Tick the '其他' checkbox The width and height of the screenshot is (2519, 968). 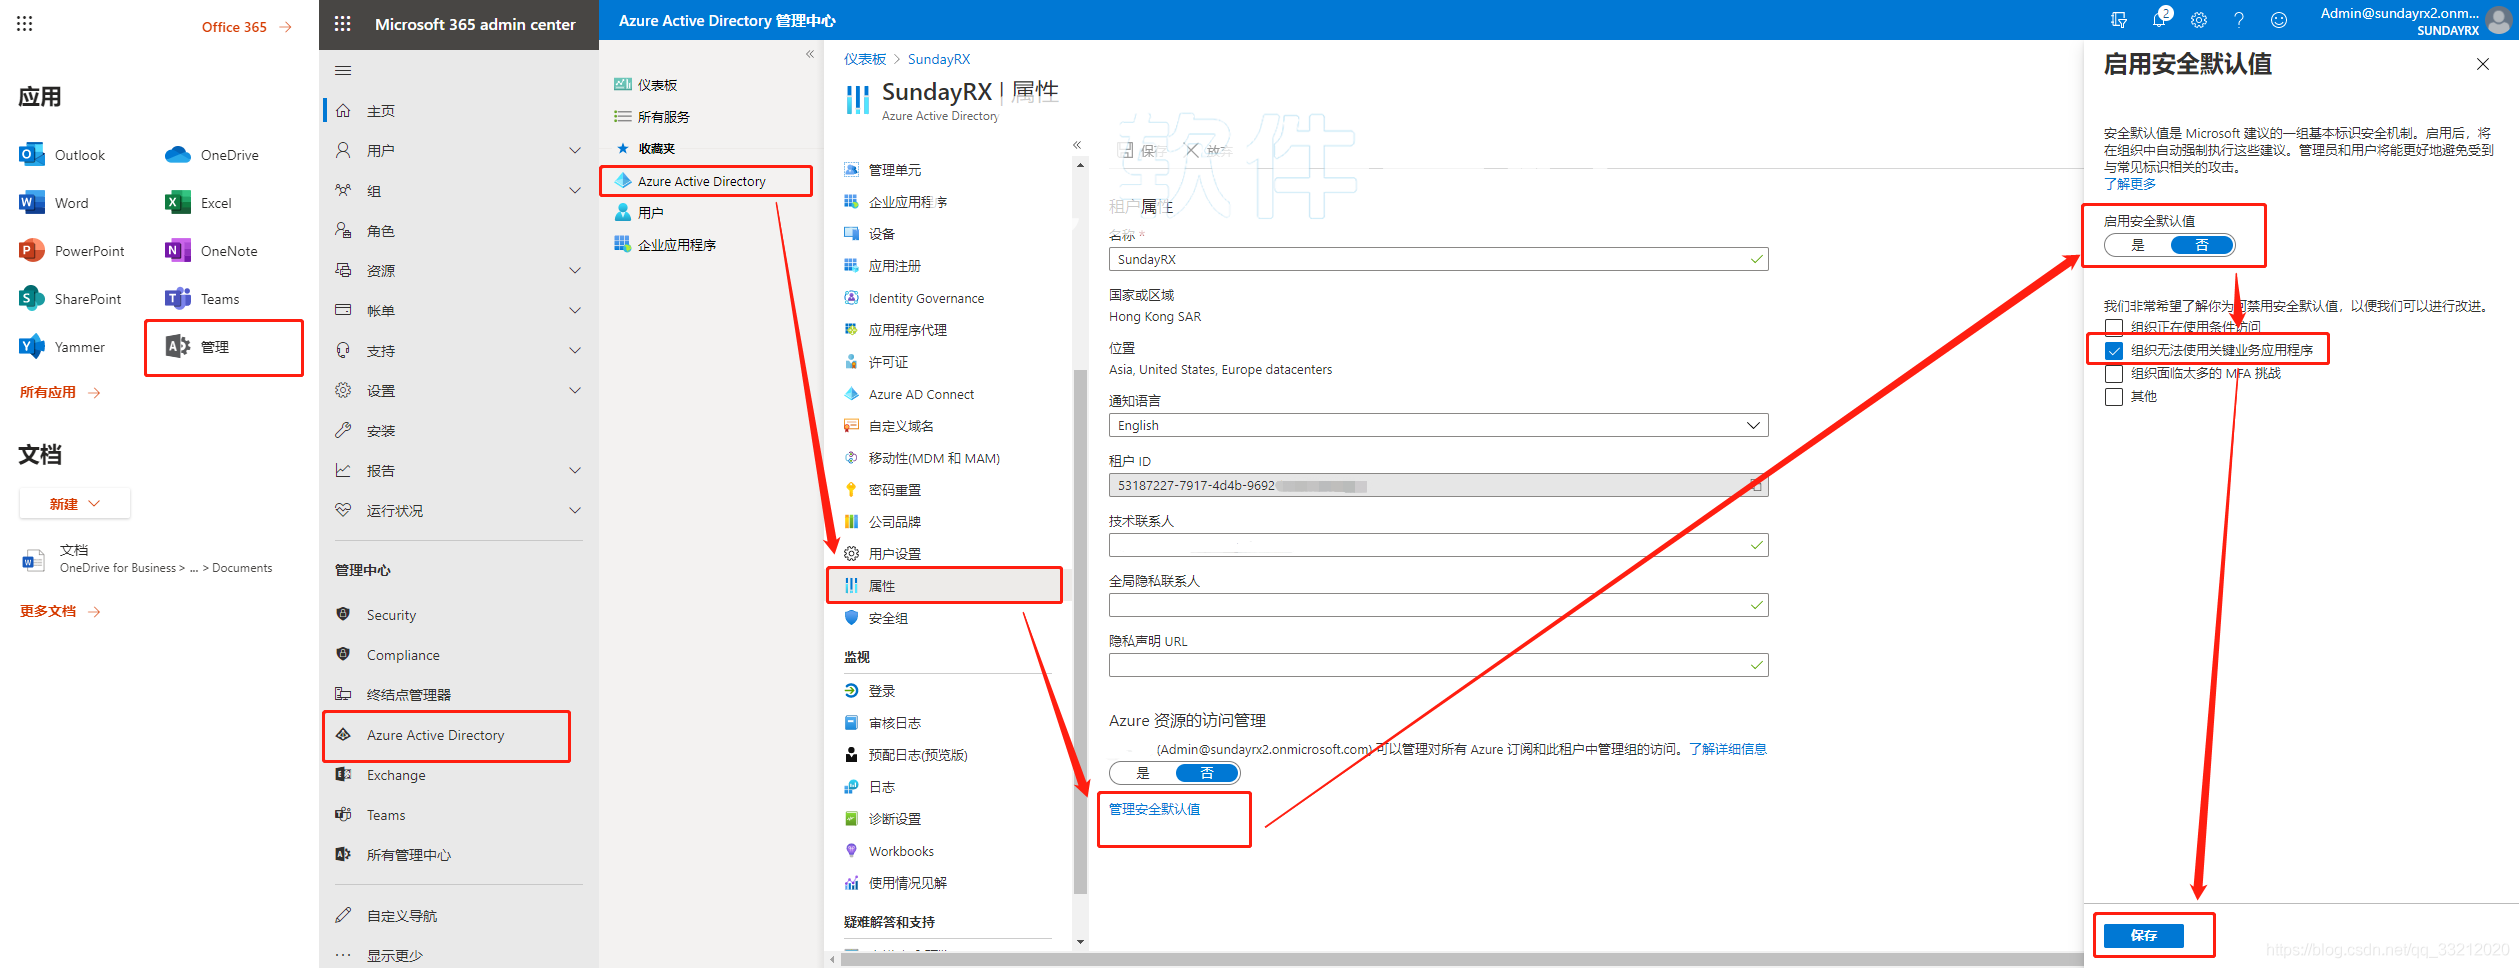2114,397
